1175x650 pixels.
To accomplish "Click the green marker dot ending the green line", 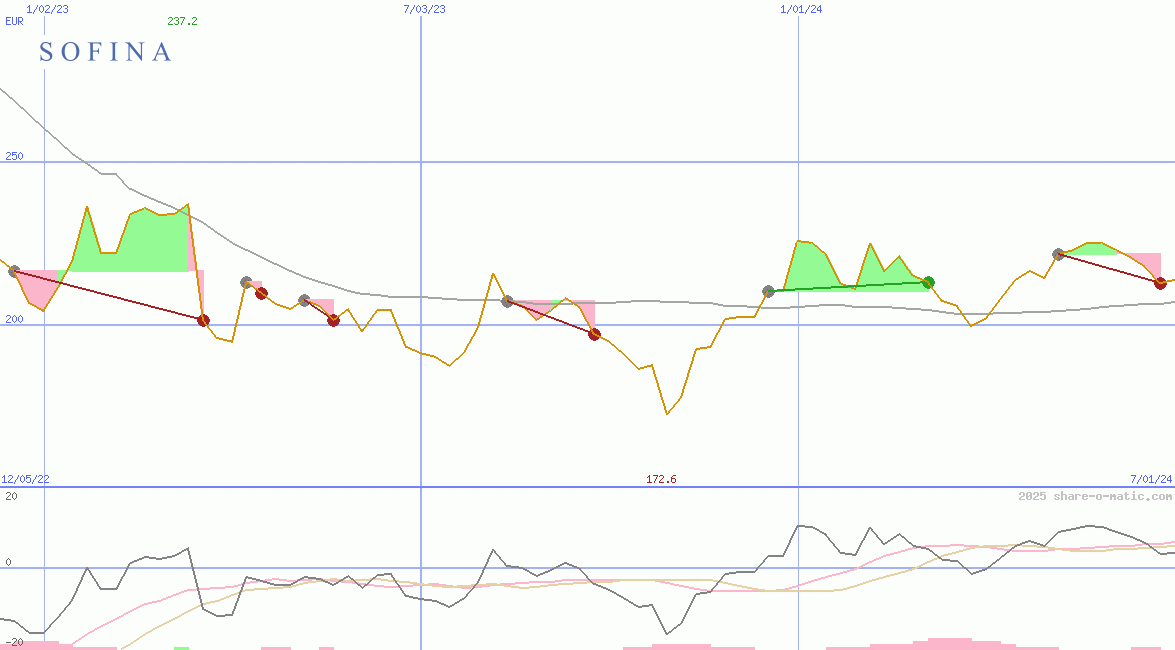I will click(x=928, y=283).
